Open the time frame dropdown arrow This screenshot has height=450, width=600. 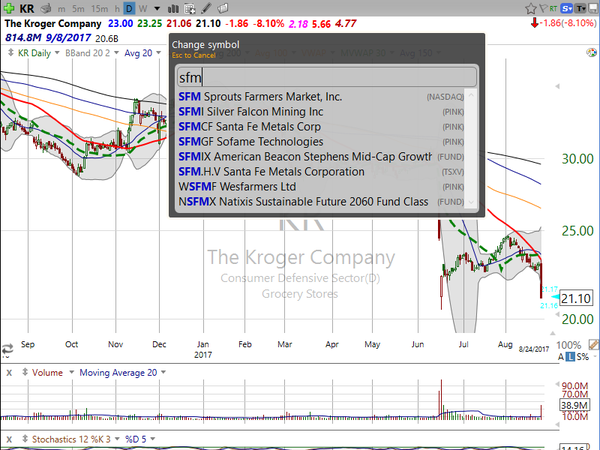[x=157, y=8]
